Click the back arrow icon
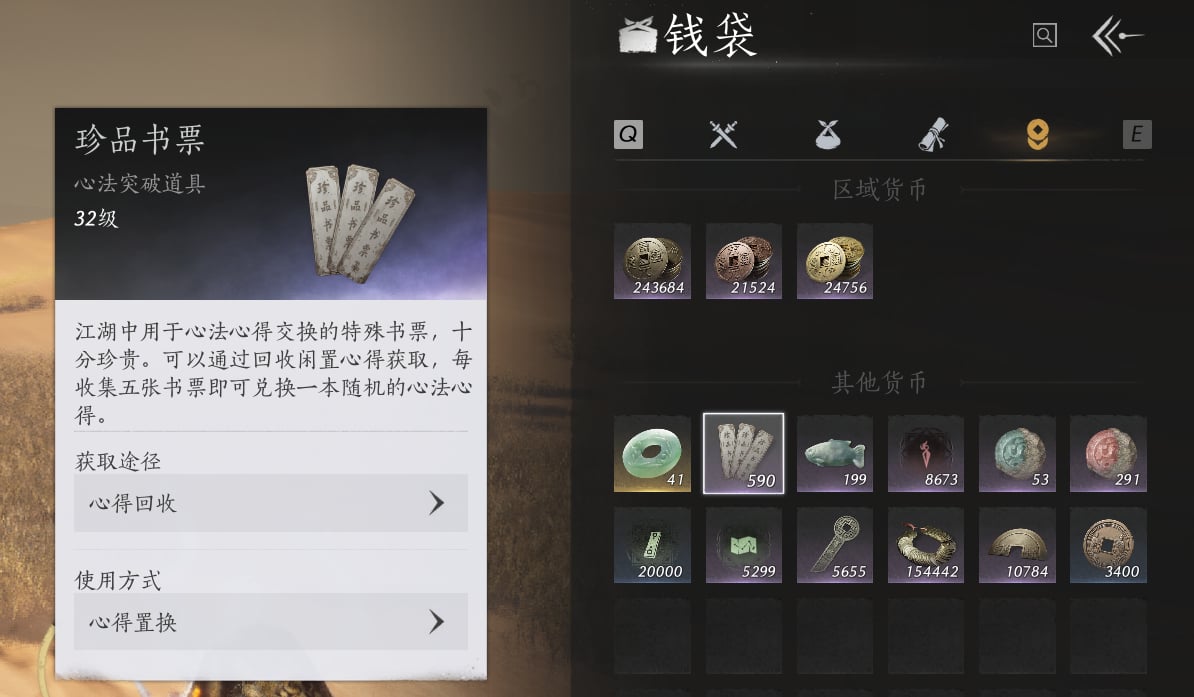 (1117, 36)
